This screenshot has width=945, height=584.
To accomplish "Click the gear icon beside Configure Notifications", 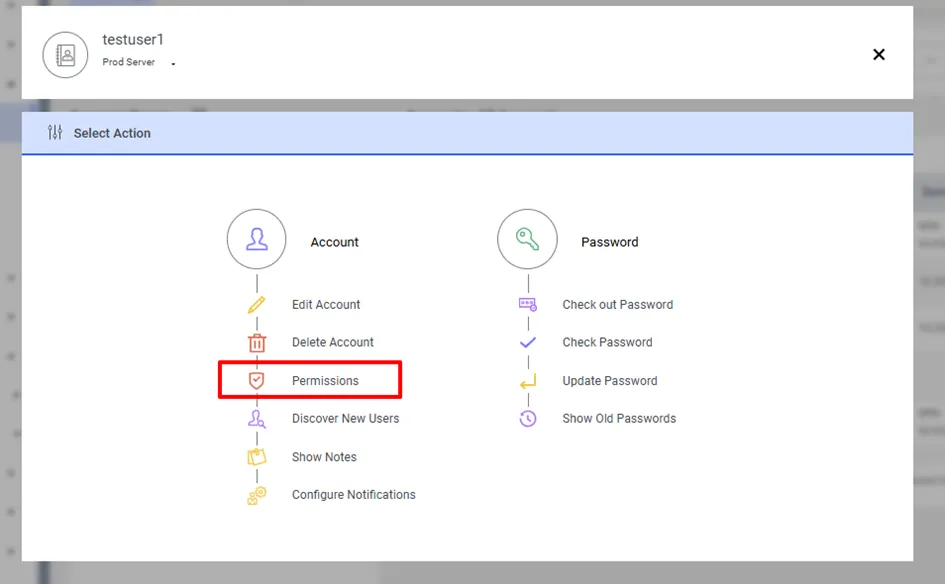I will (257, 495).
